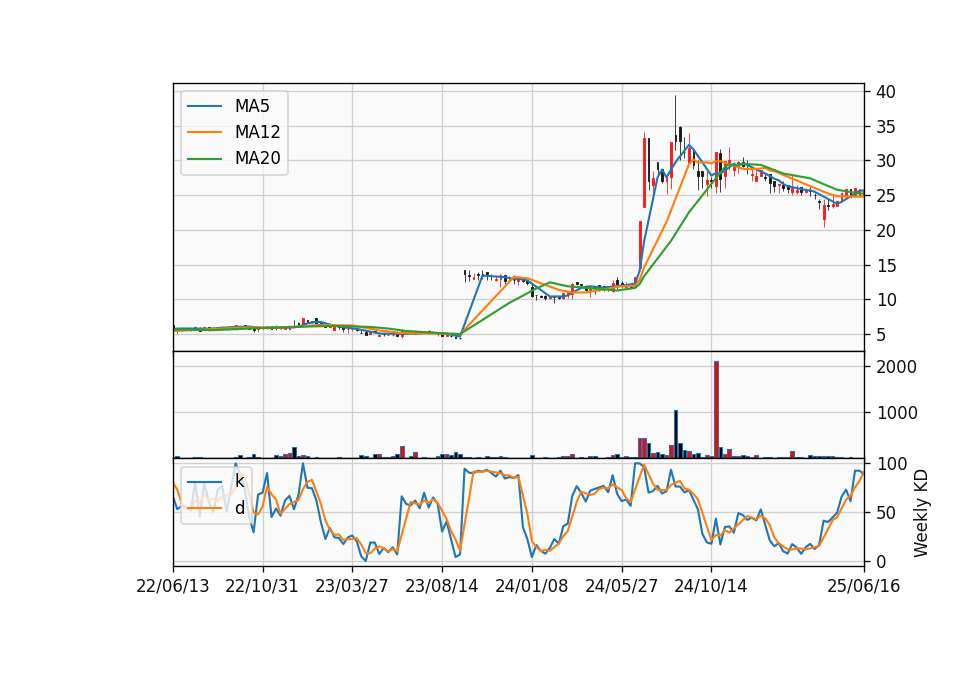Click the blue MA5 legend line sample
Screen dimensions: 960x690
(x=204, y=106)
